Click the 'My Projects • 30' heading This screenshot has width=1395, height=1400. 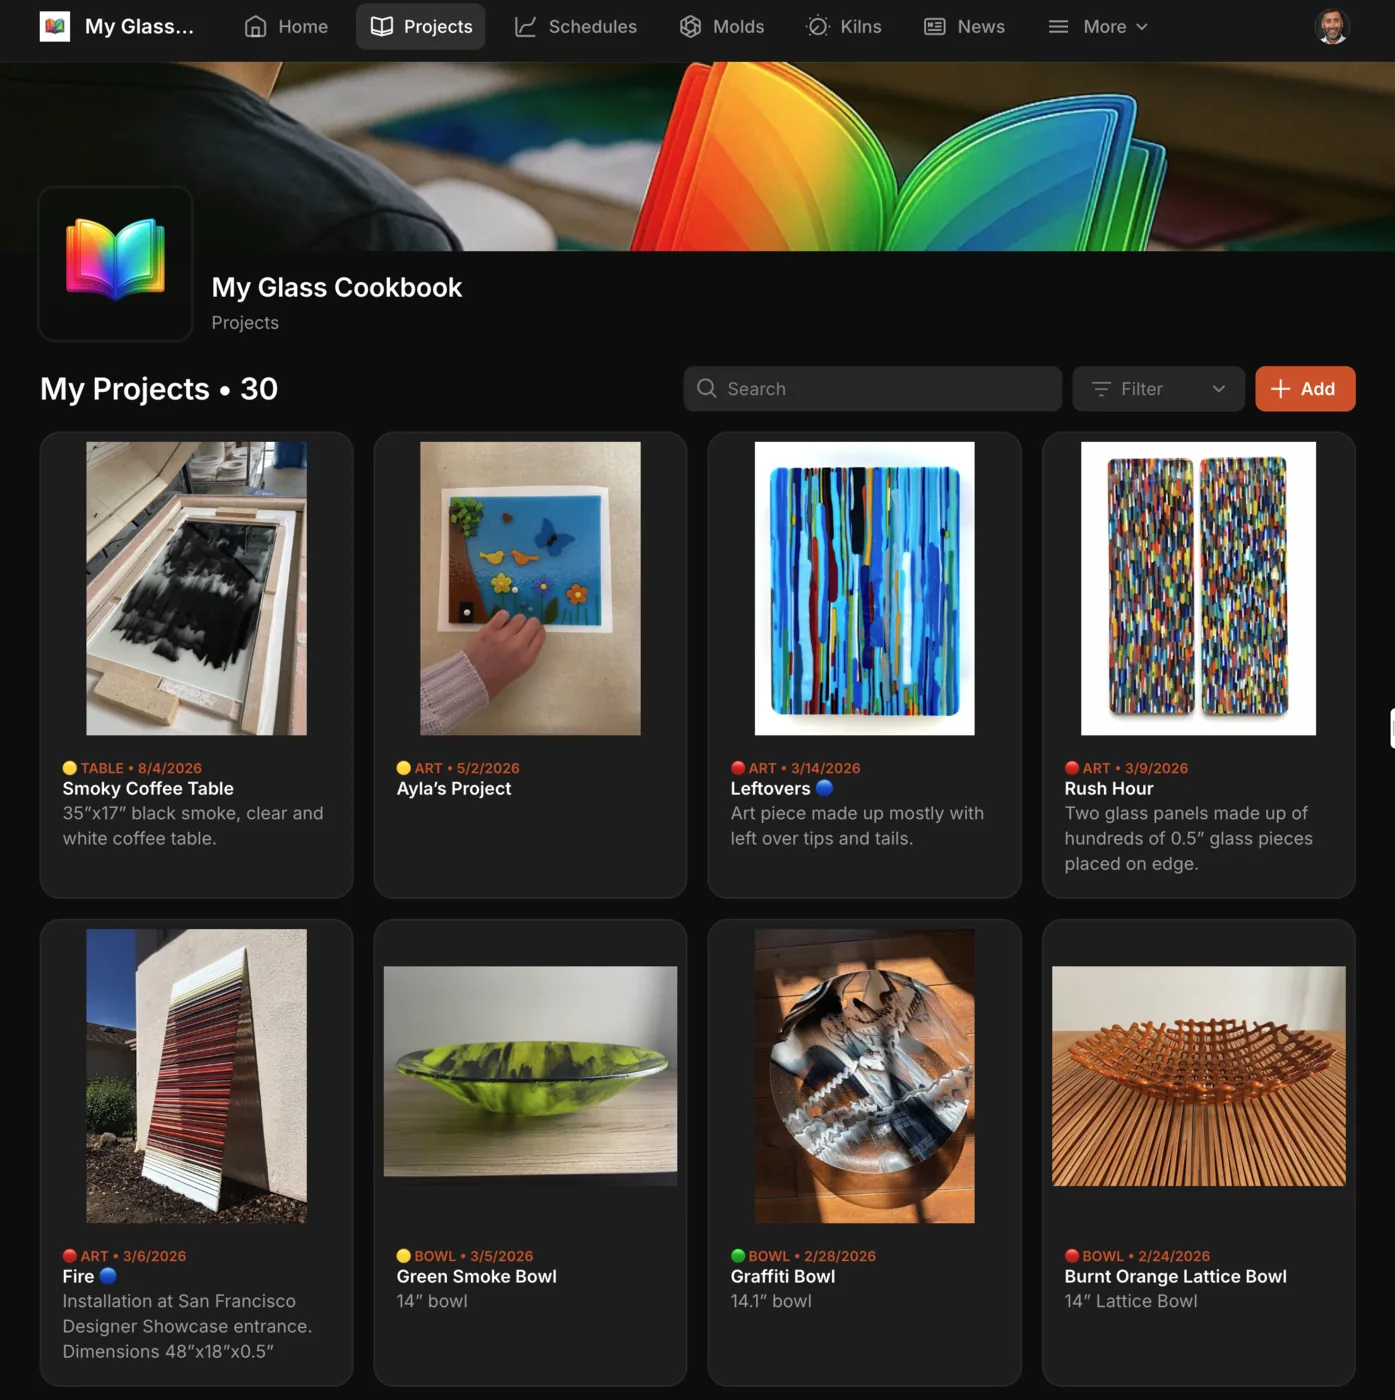point(159,388)
